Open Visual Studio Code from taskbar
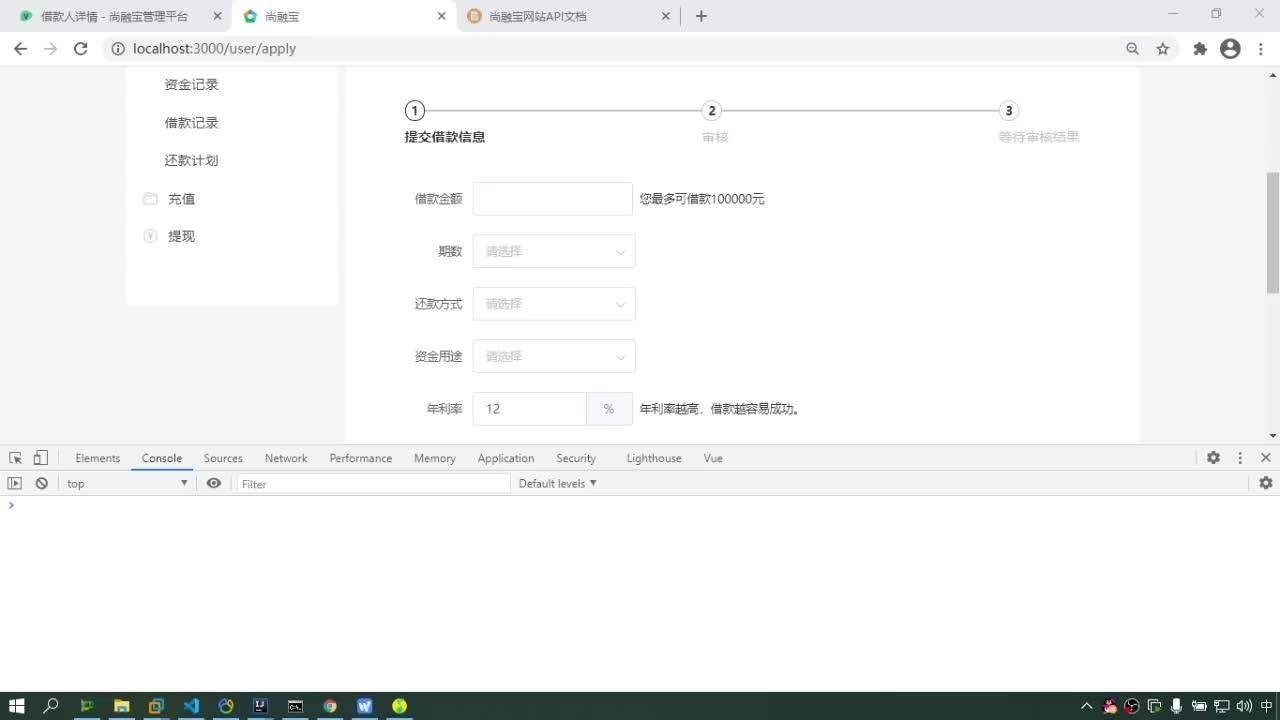The height and width of the screenshot is (720, 1280). (x=191, y=706)
